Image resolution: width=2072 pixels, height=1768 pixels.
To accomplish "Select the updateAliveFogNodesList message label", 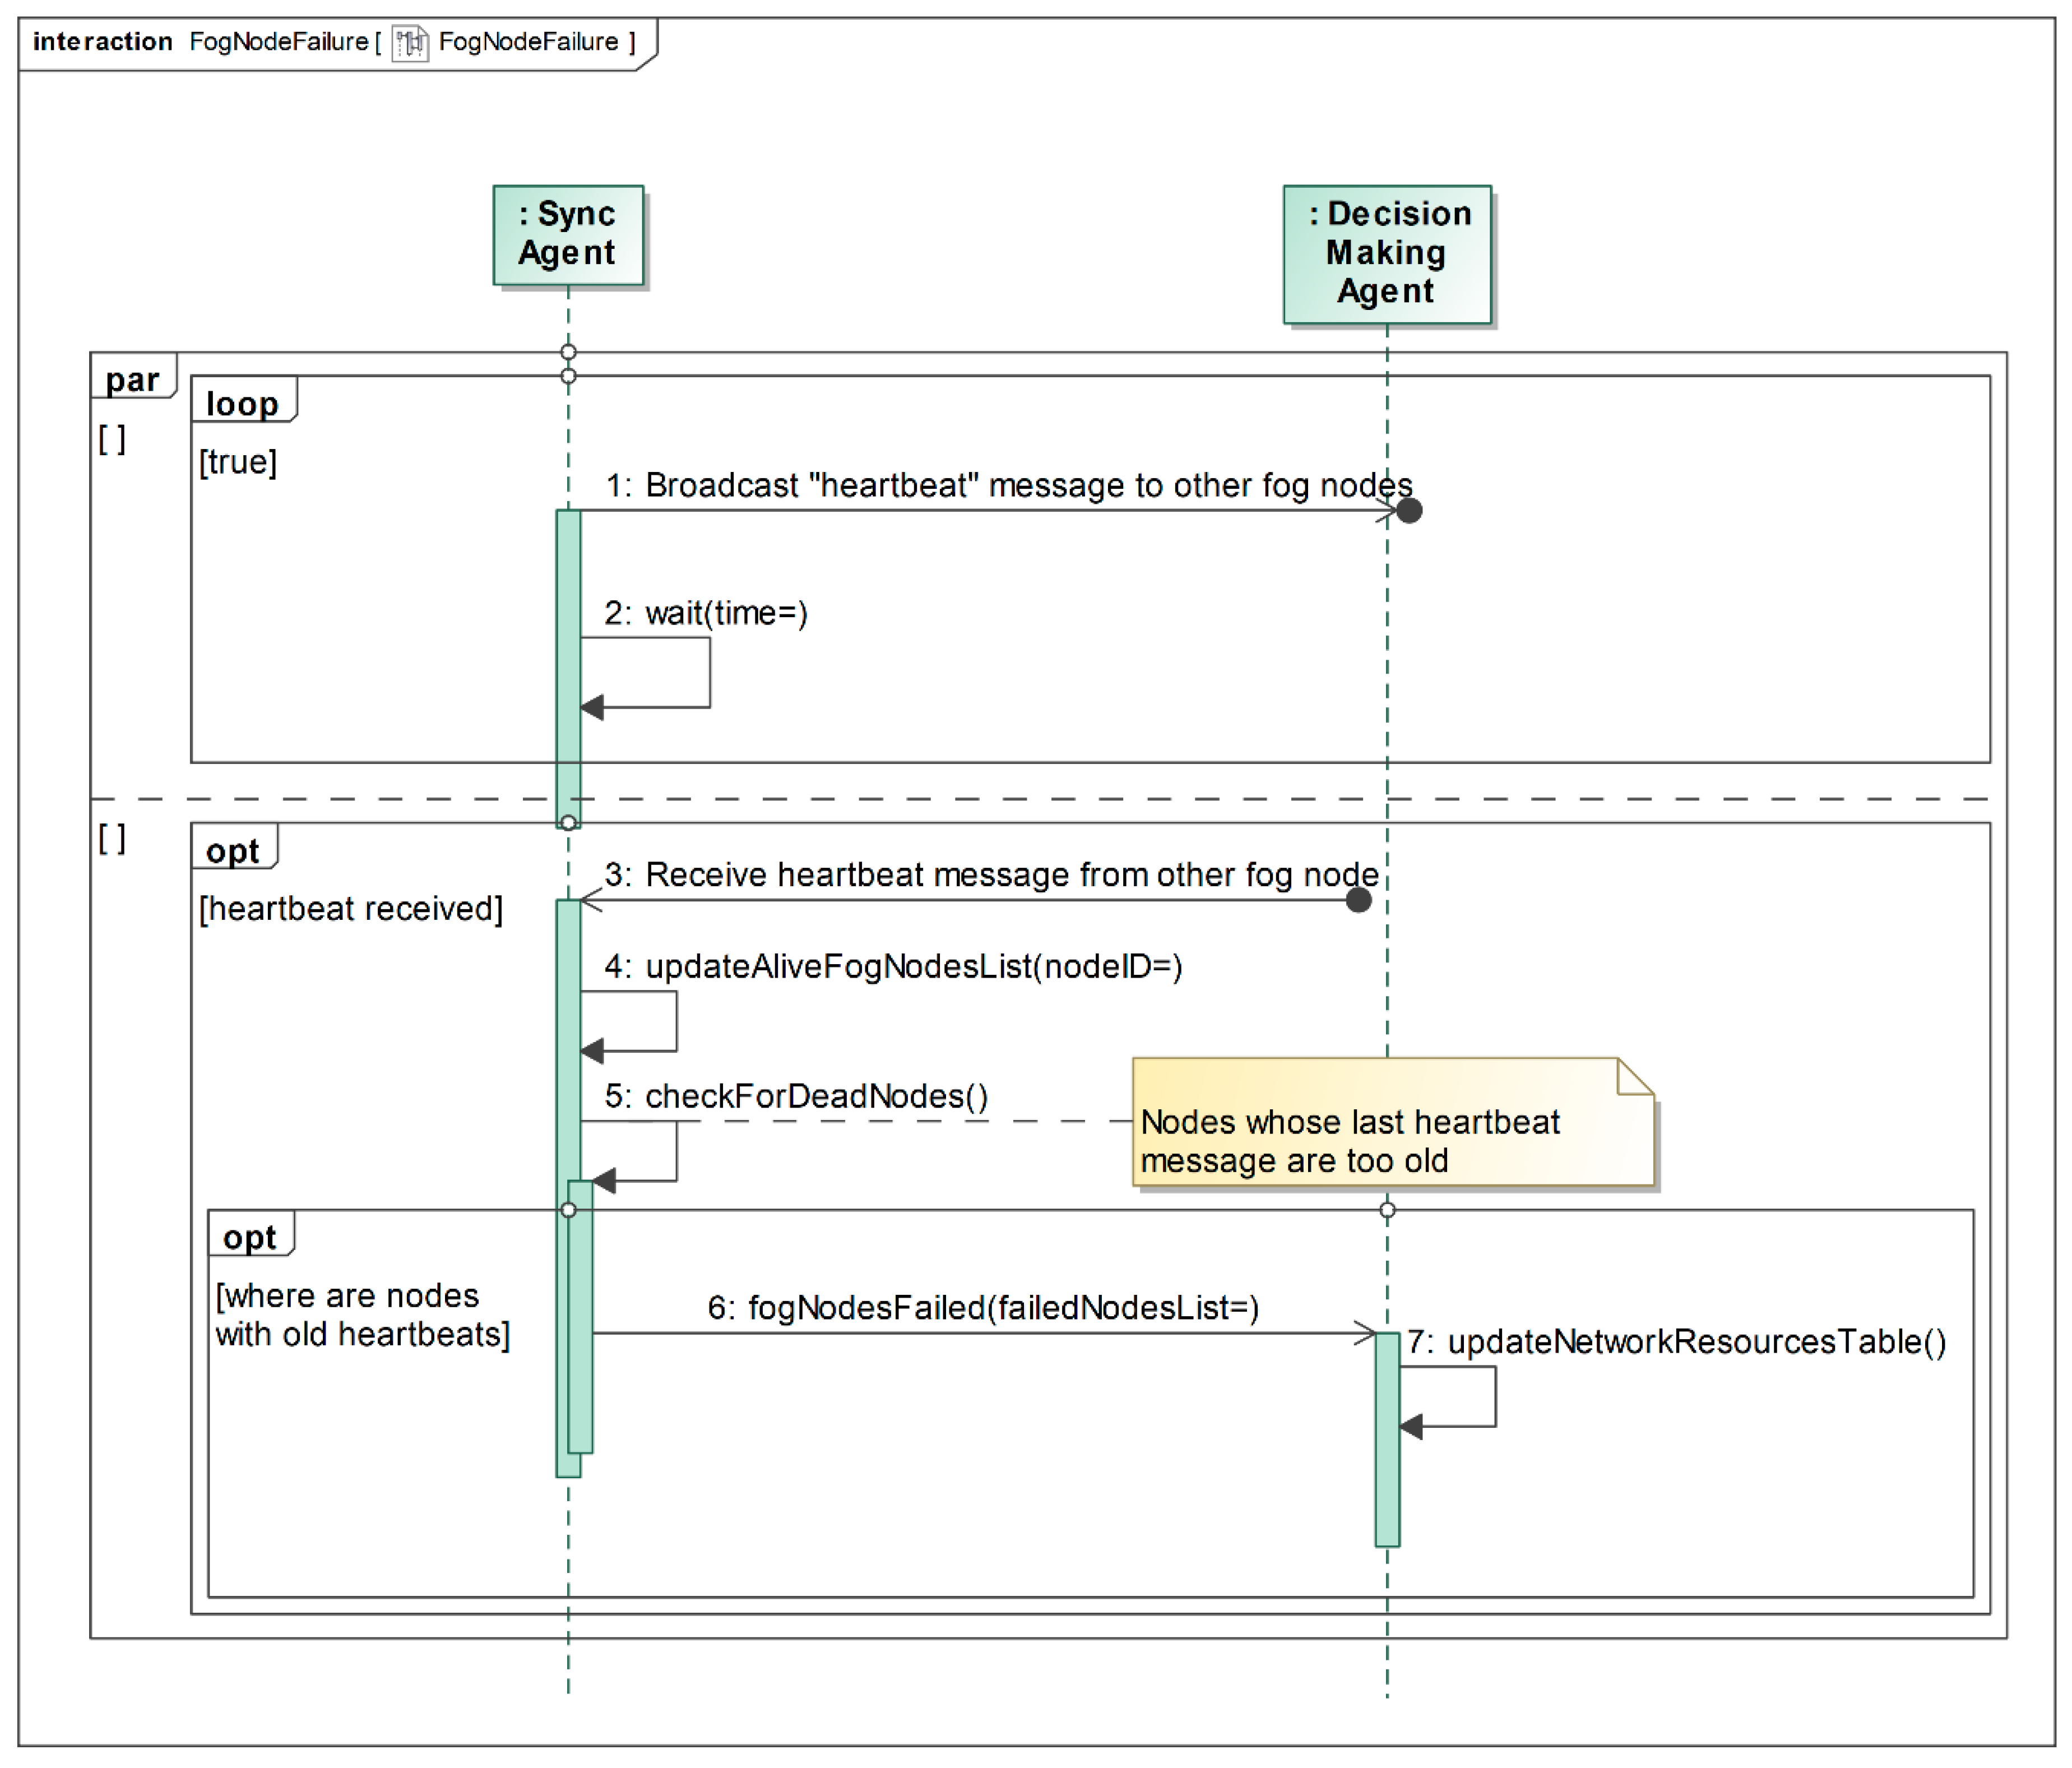I will pos(893,967).
